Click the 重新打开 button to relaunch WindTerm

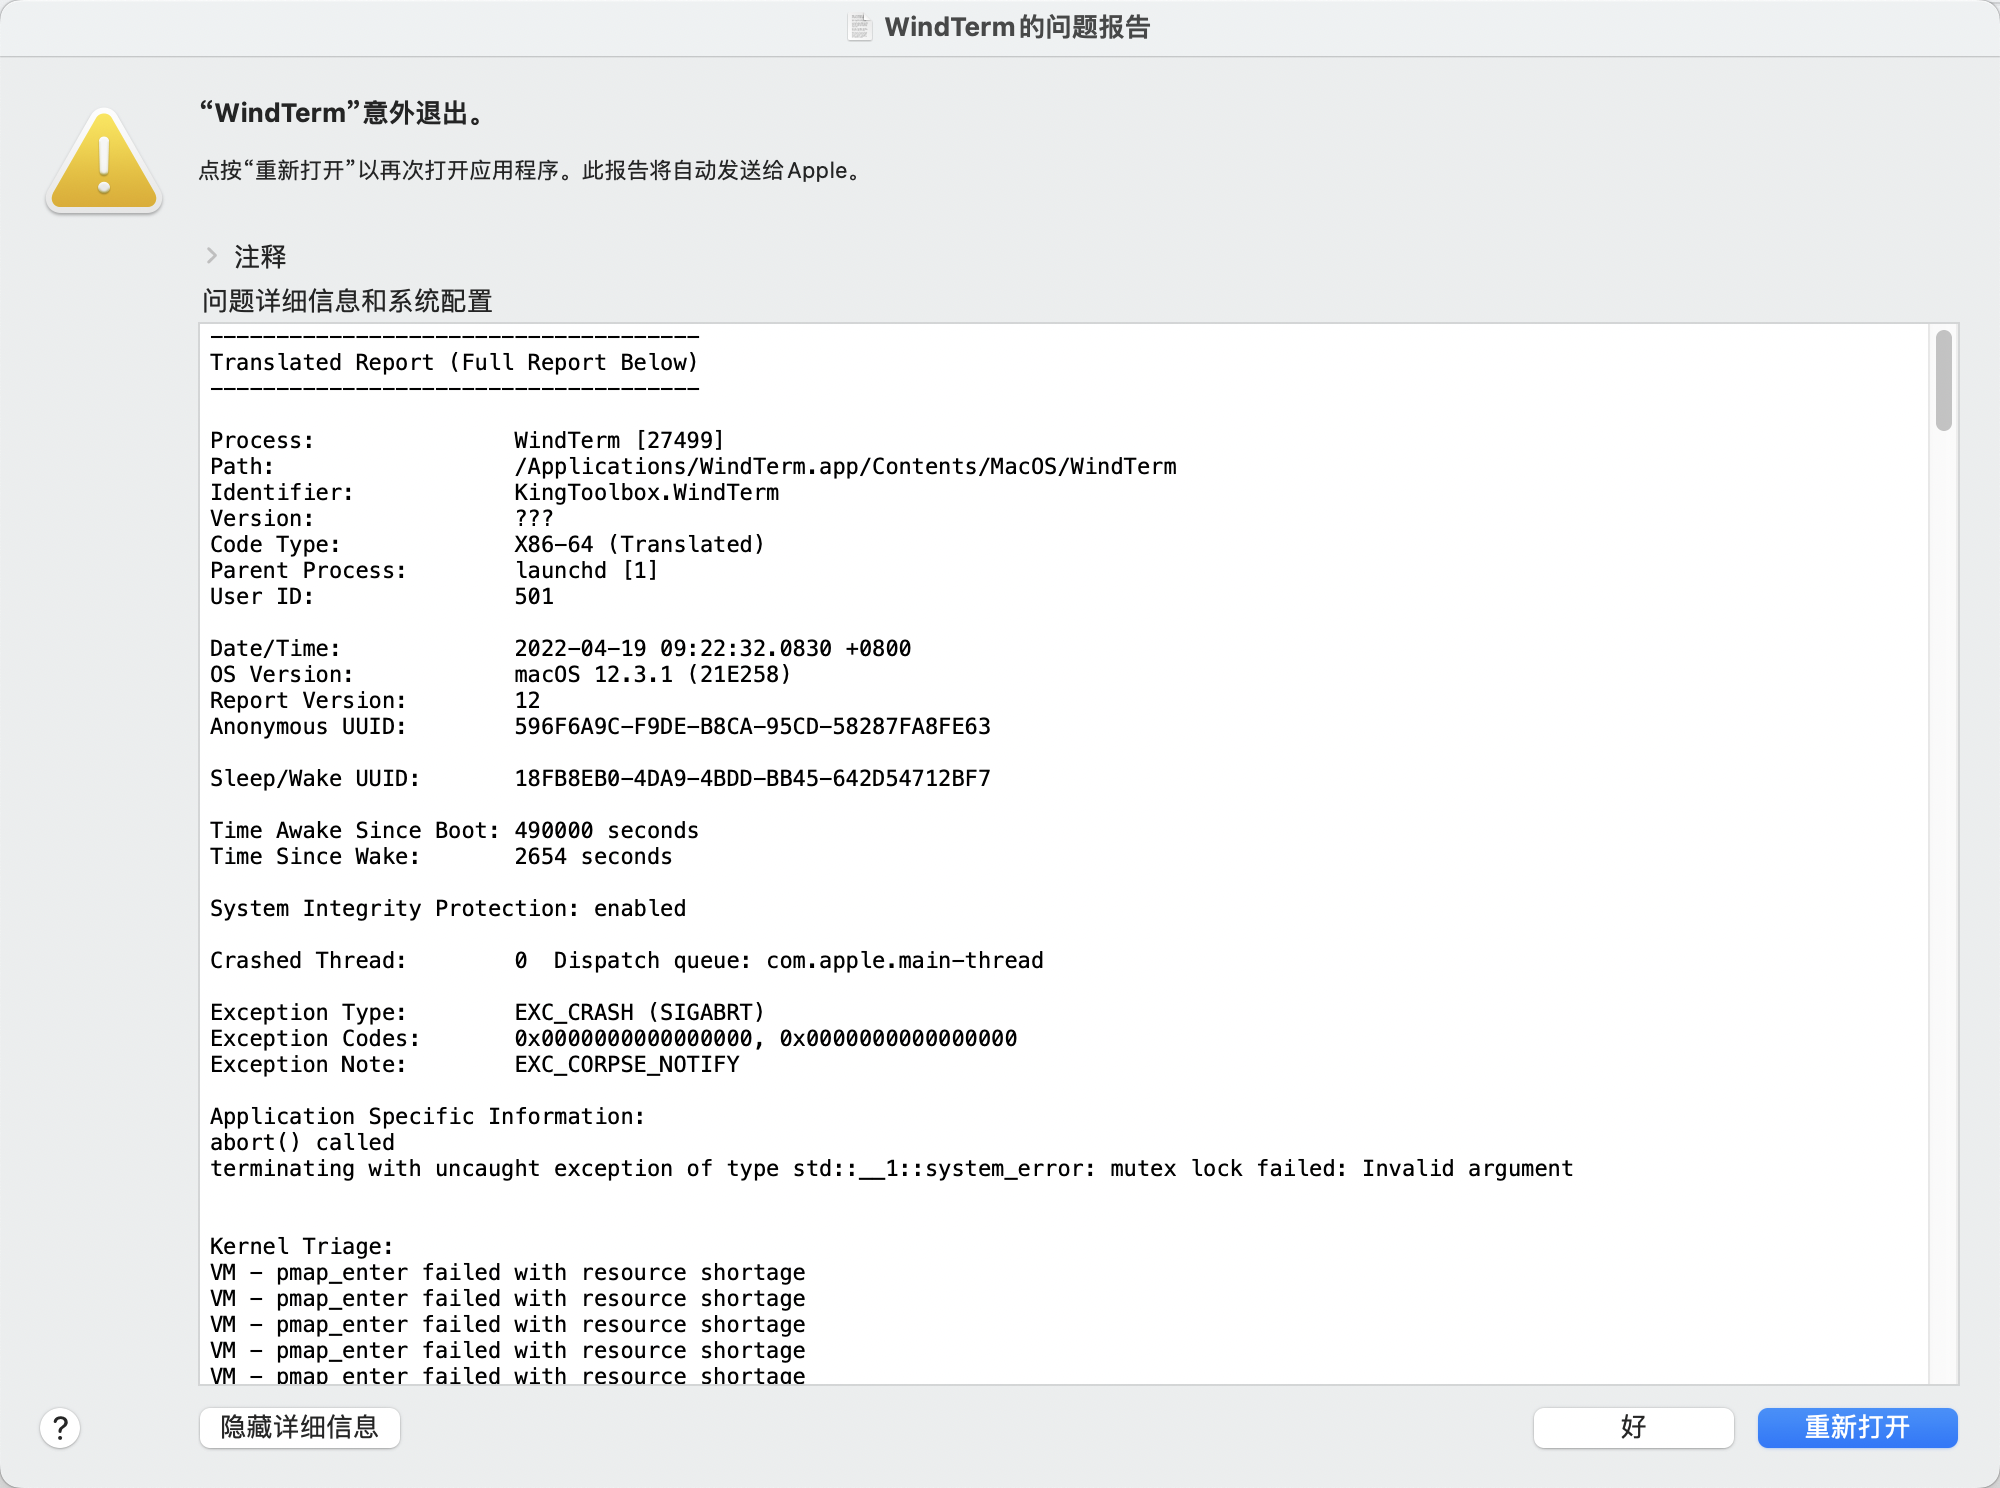pyautogui.click(x=1856, y=1428)
